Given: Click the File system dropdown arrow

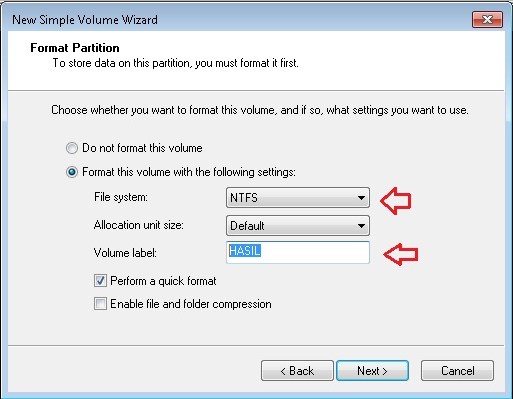Looking at the screenshot, I should coord(361,198).
